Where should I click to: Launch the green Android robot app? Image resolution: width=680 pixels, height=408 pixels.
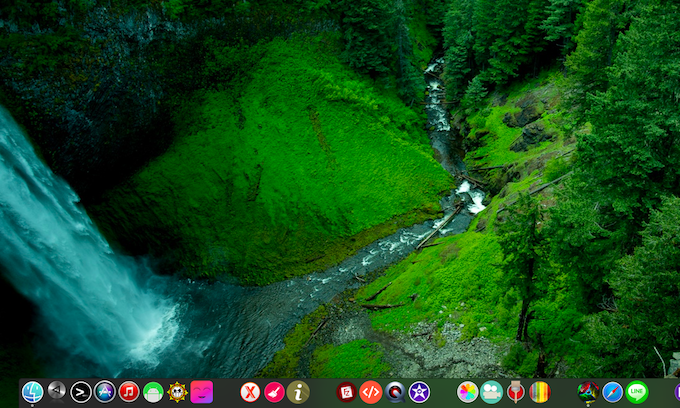153,392
